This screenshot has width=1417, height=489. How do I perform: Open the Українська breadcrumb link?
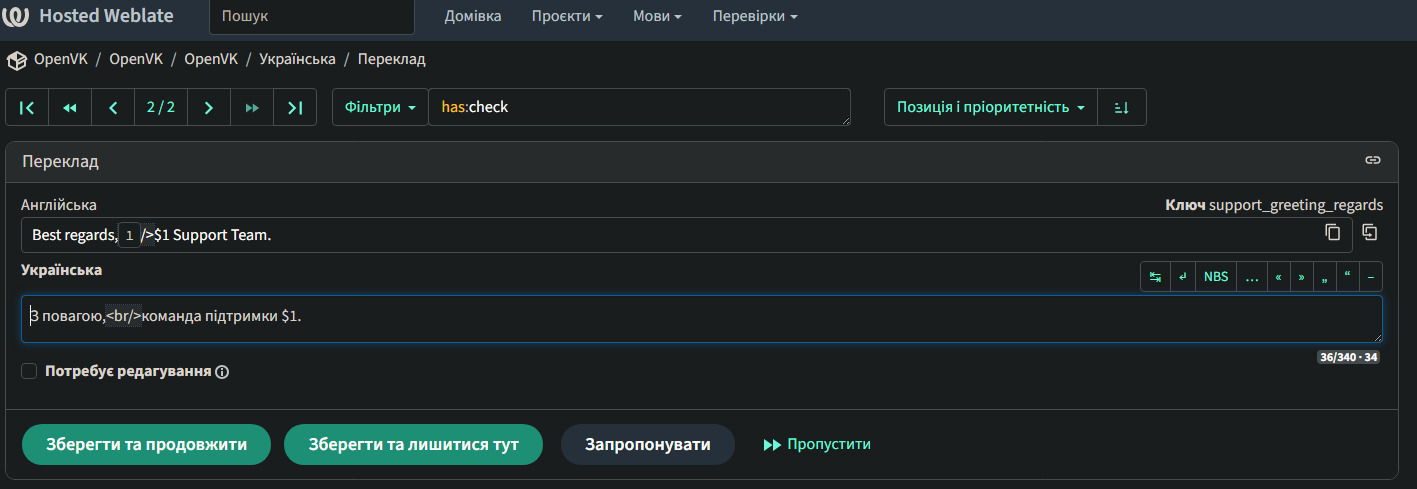[297, 59]
